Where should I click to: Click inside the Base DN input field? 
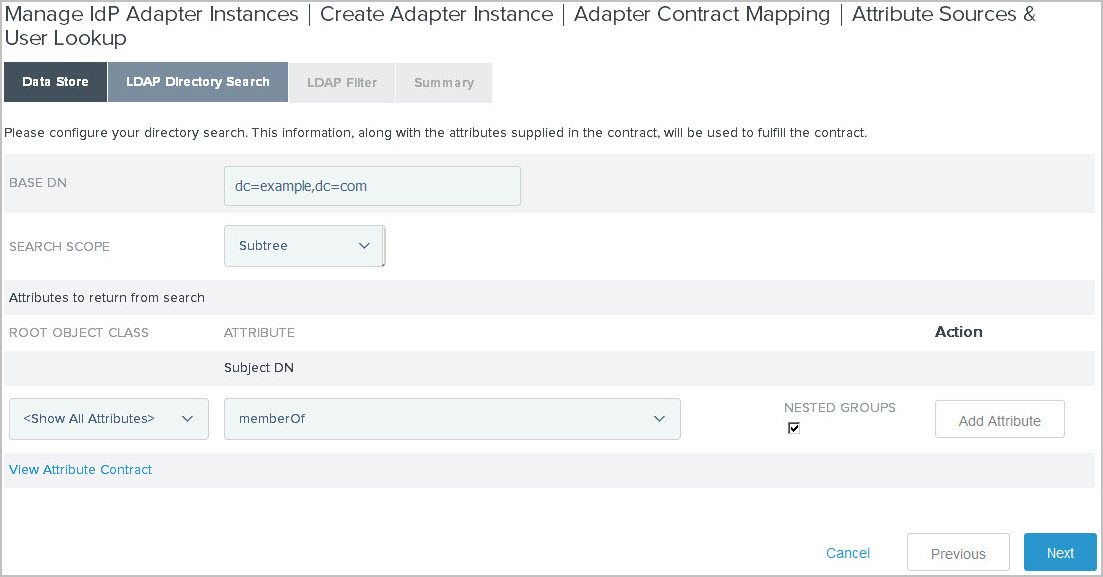371,186
